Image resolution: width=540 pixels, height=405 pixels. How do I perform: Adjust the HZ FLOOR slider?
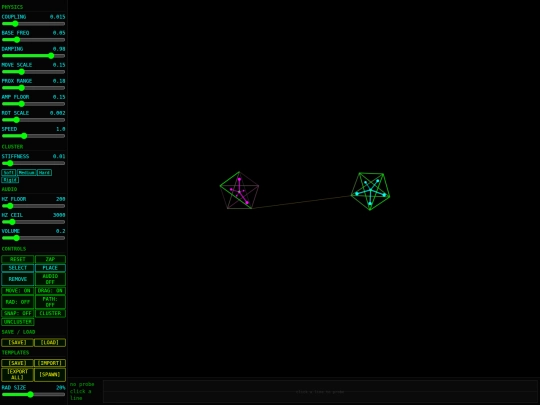click(33, 206)
